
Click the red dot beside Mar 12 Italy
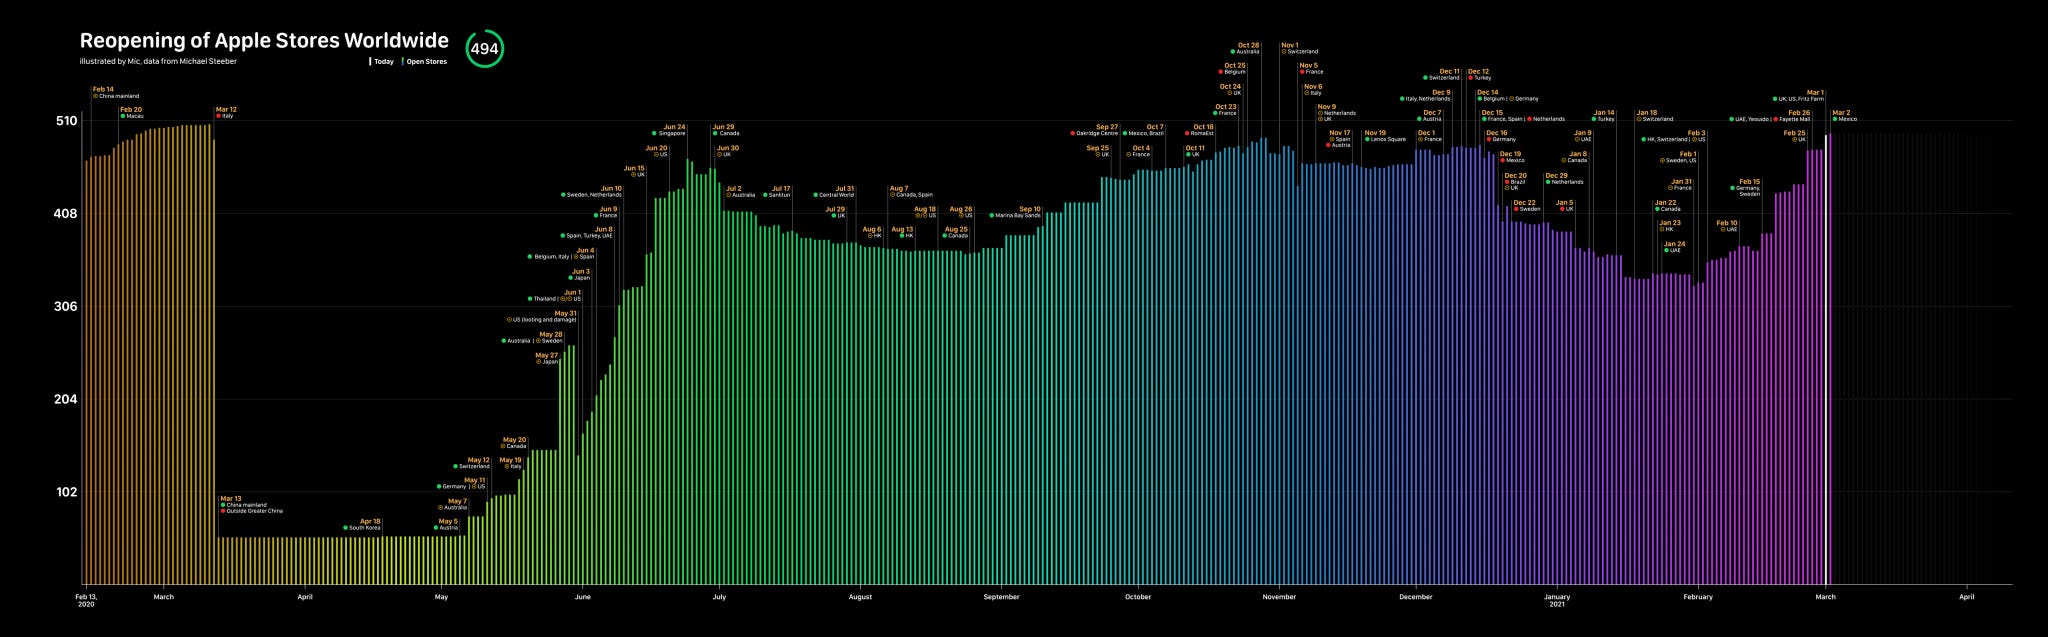click(x=219, y=117)
